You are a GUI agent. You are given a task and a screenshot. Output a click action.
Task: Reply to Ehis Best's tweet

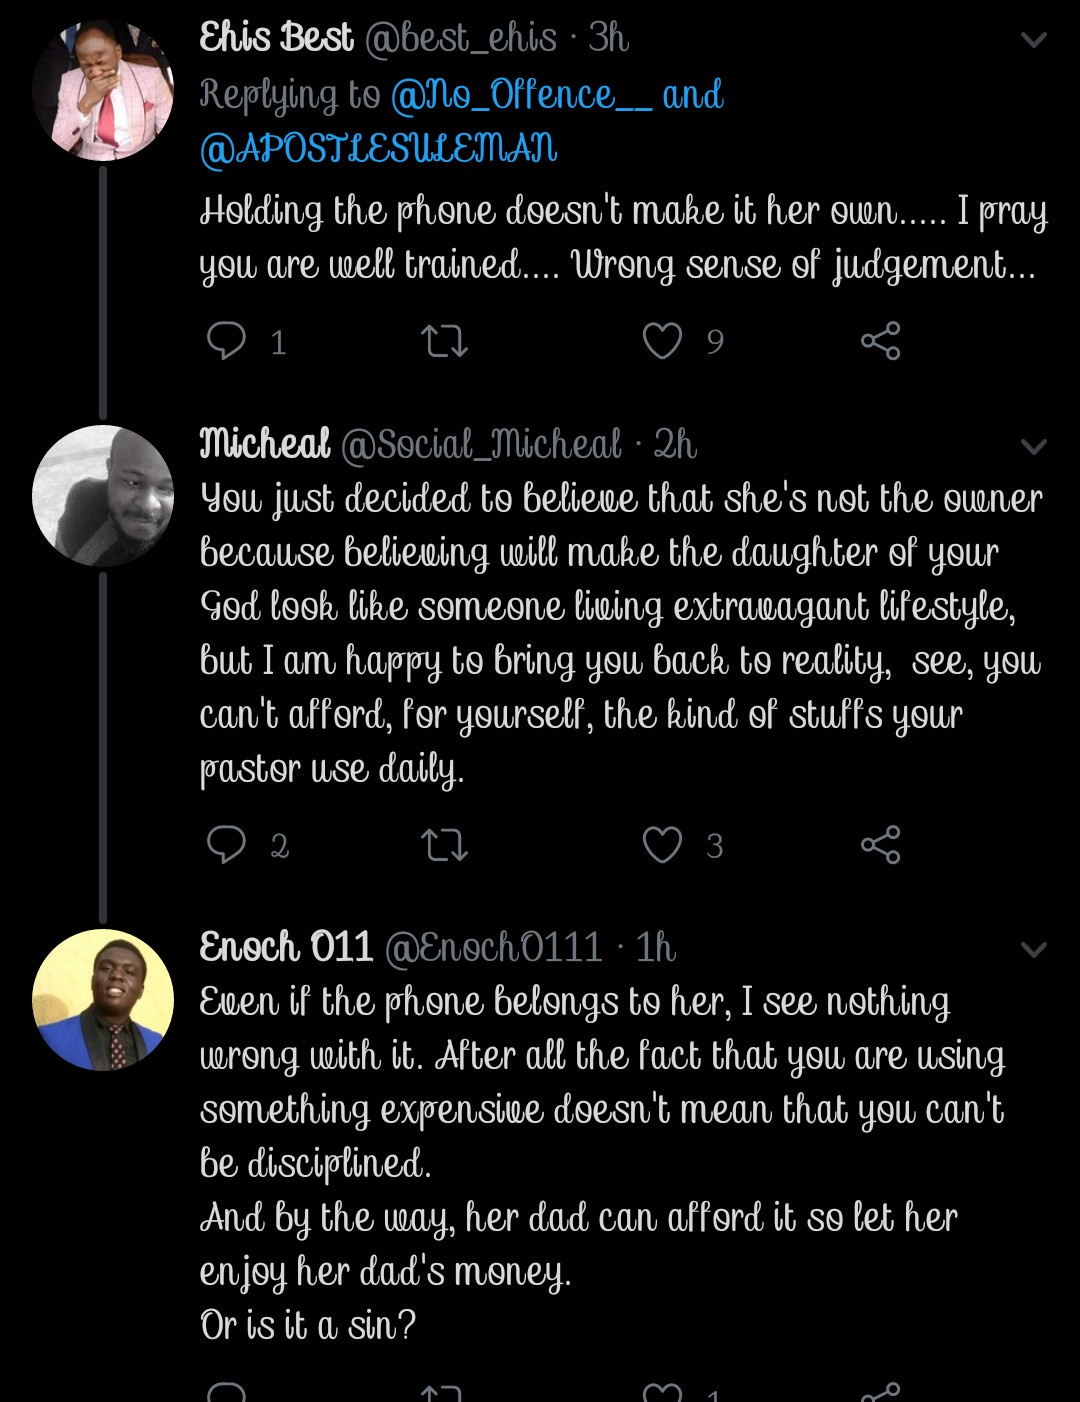(226, 341)
